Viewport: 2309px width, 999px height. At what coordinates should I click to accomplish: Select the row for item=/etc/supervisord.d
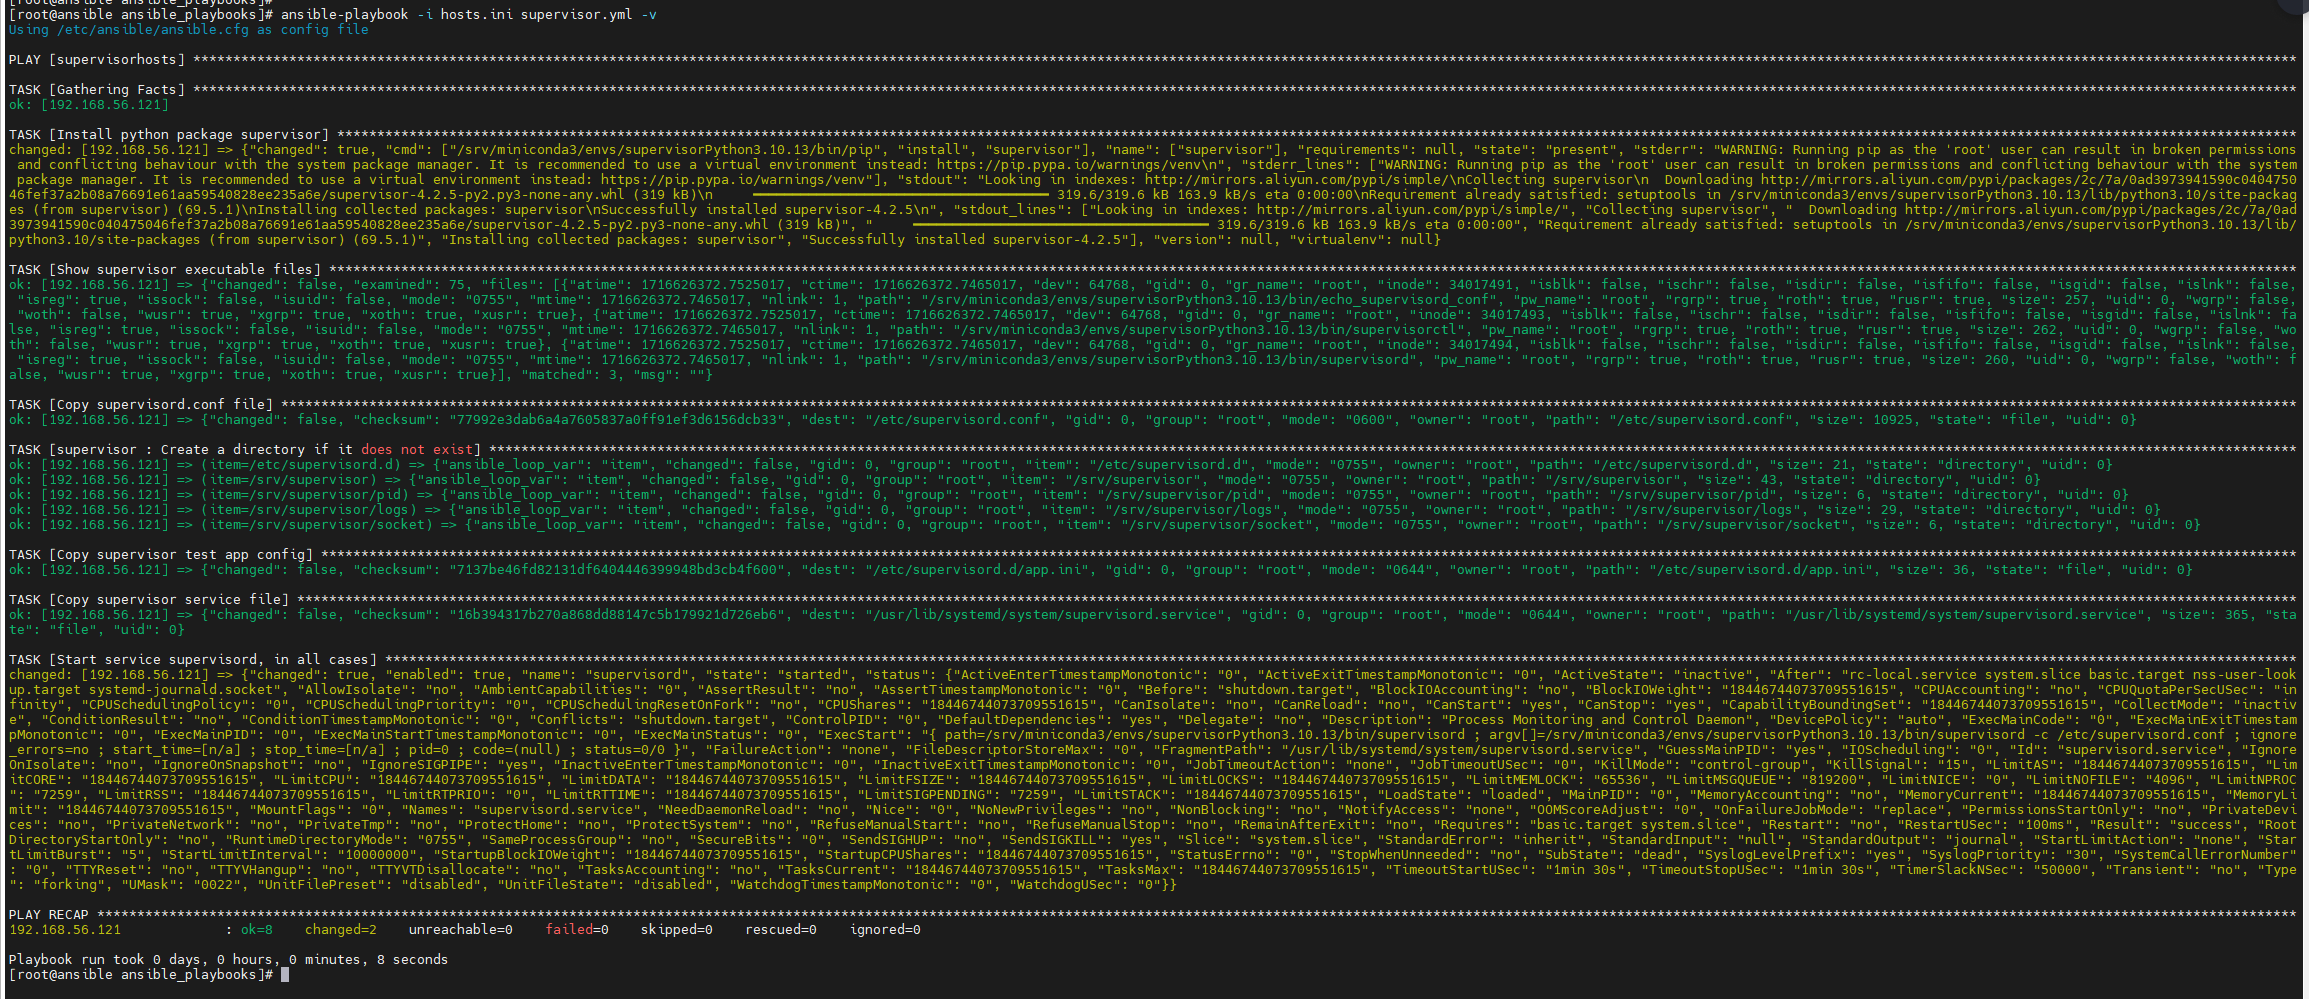coord(1060,465)
